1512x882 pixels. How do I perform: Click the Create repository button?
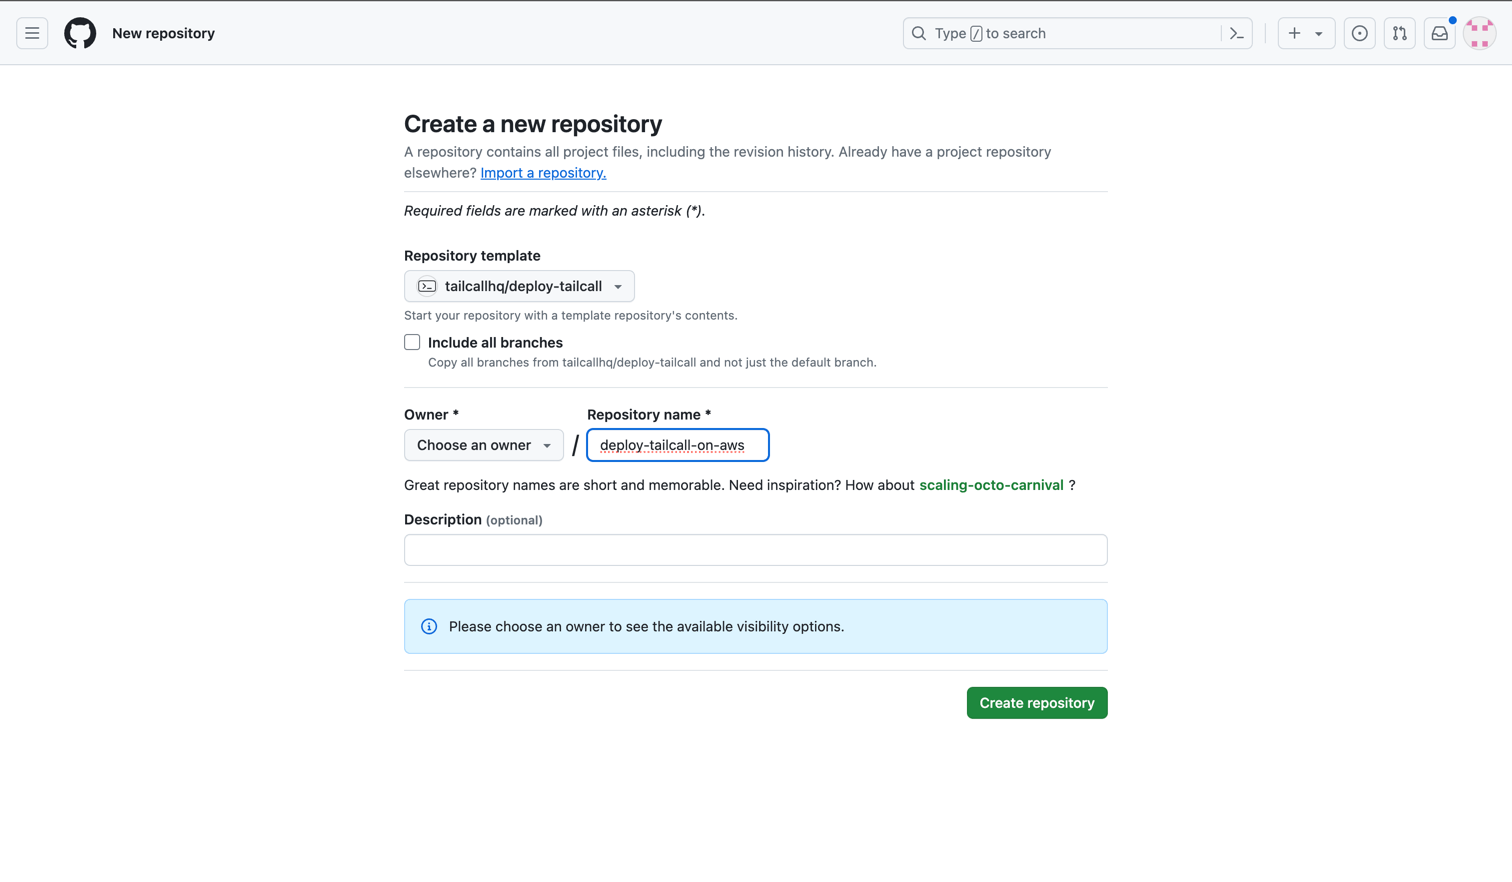tap(1036, 702)
